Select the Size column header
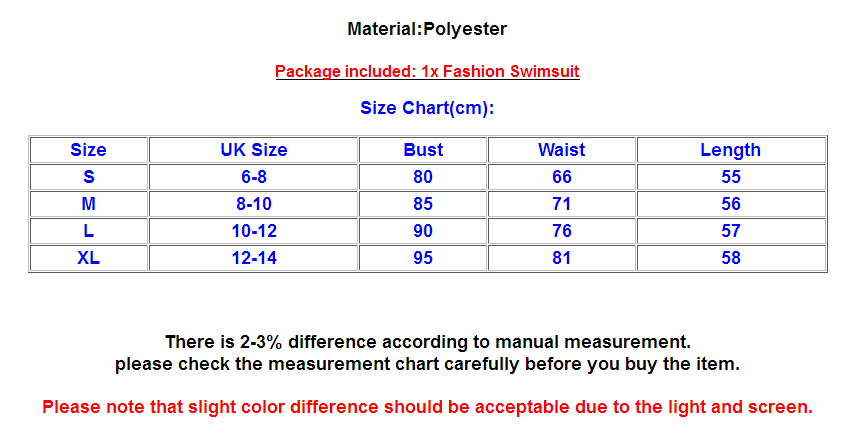 (88, 150)
